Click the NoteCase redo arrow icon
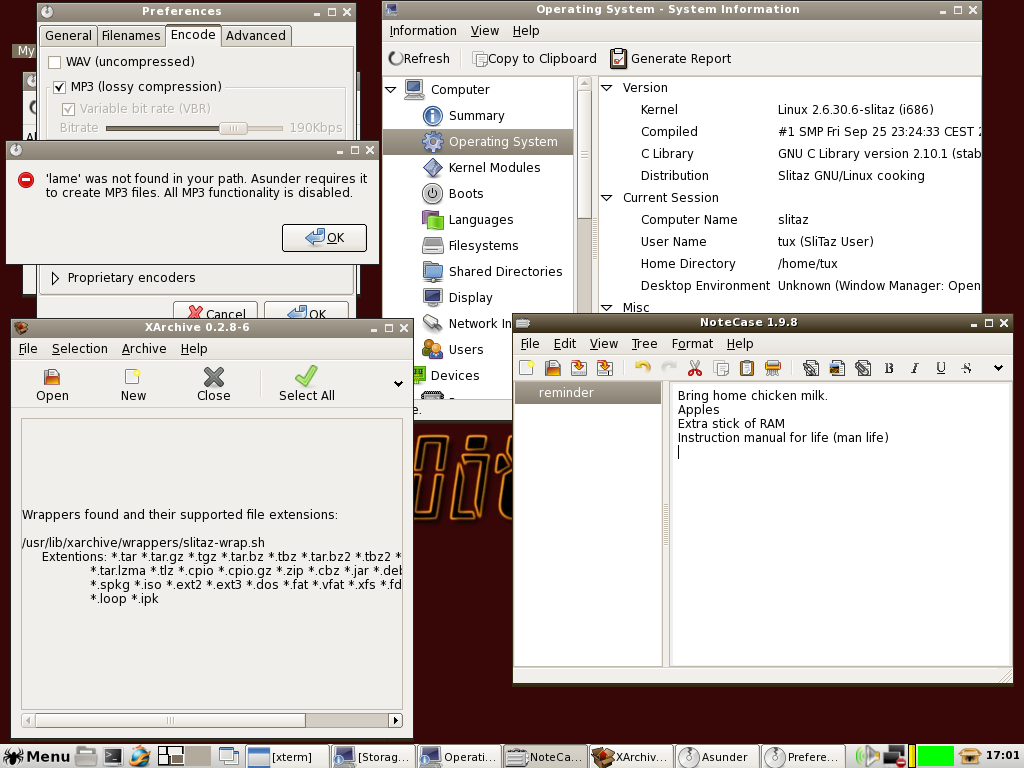The width and height of the screenshot is (1024, 768). [x=669, y=368]
